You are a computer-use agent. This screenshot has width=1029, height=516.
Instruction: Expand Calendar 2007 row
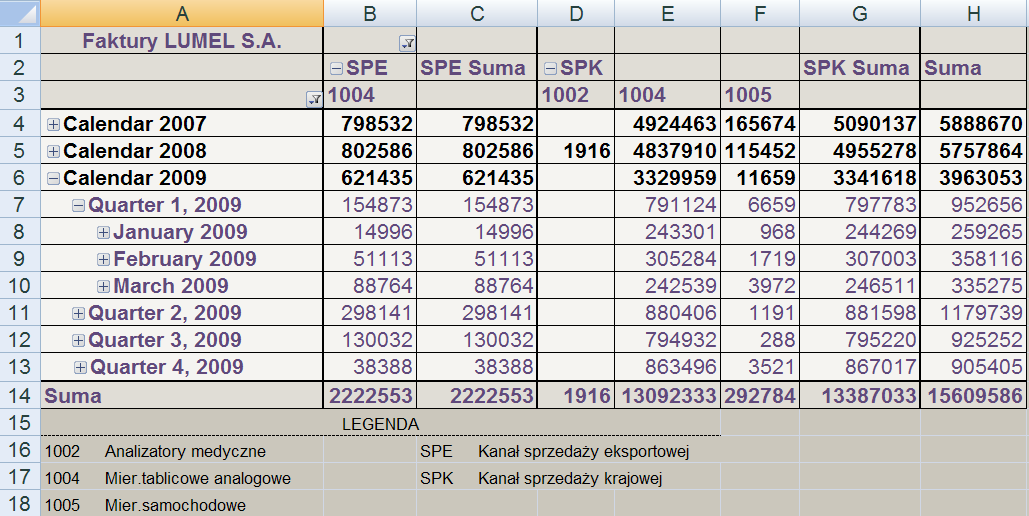pos(53,124)
